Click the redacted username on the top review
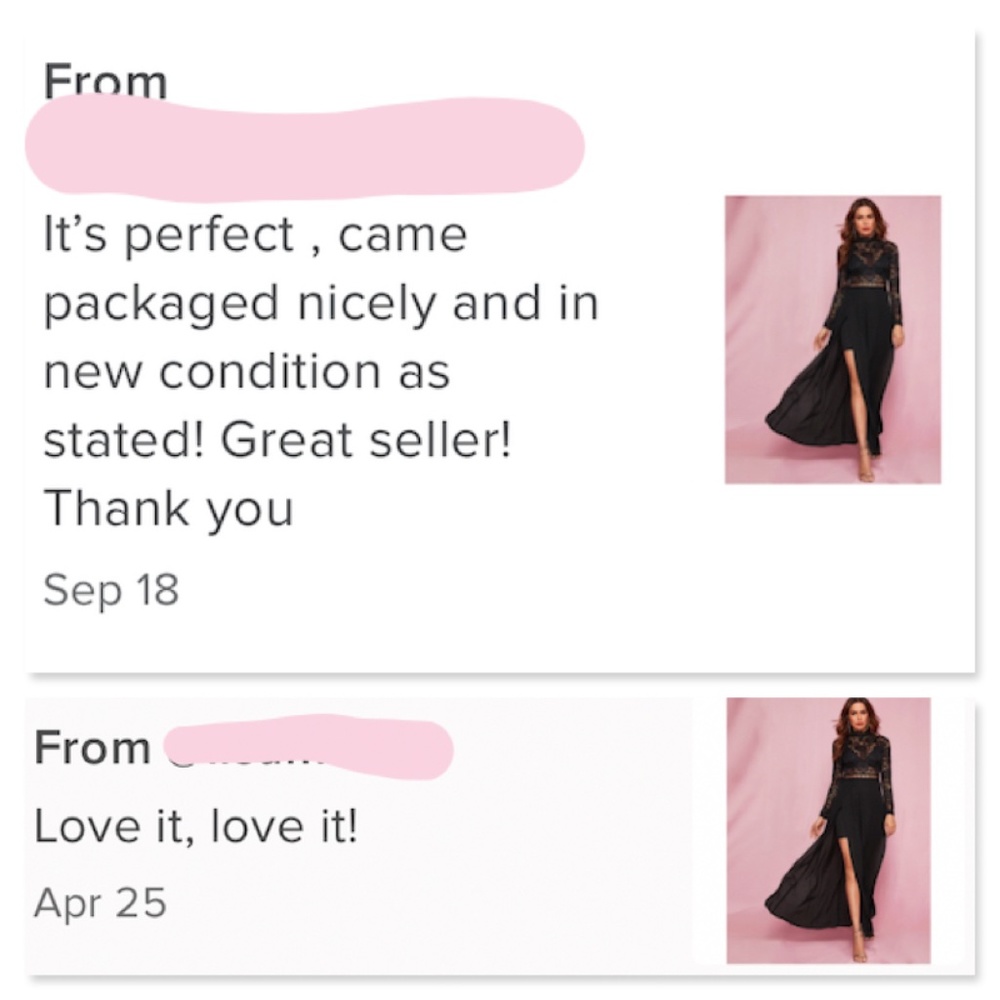Image resolution: width=1000 pixels, height=1000 pixels. tap(305, 147)
